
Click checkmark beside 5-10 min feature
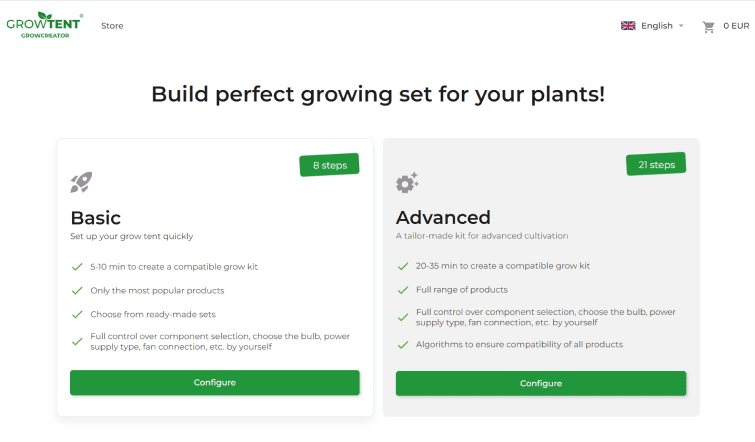point(77,267)
